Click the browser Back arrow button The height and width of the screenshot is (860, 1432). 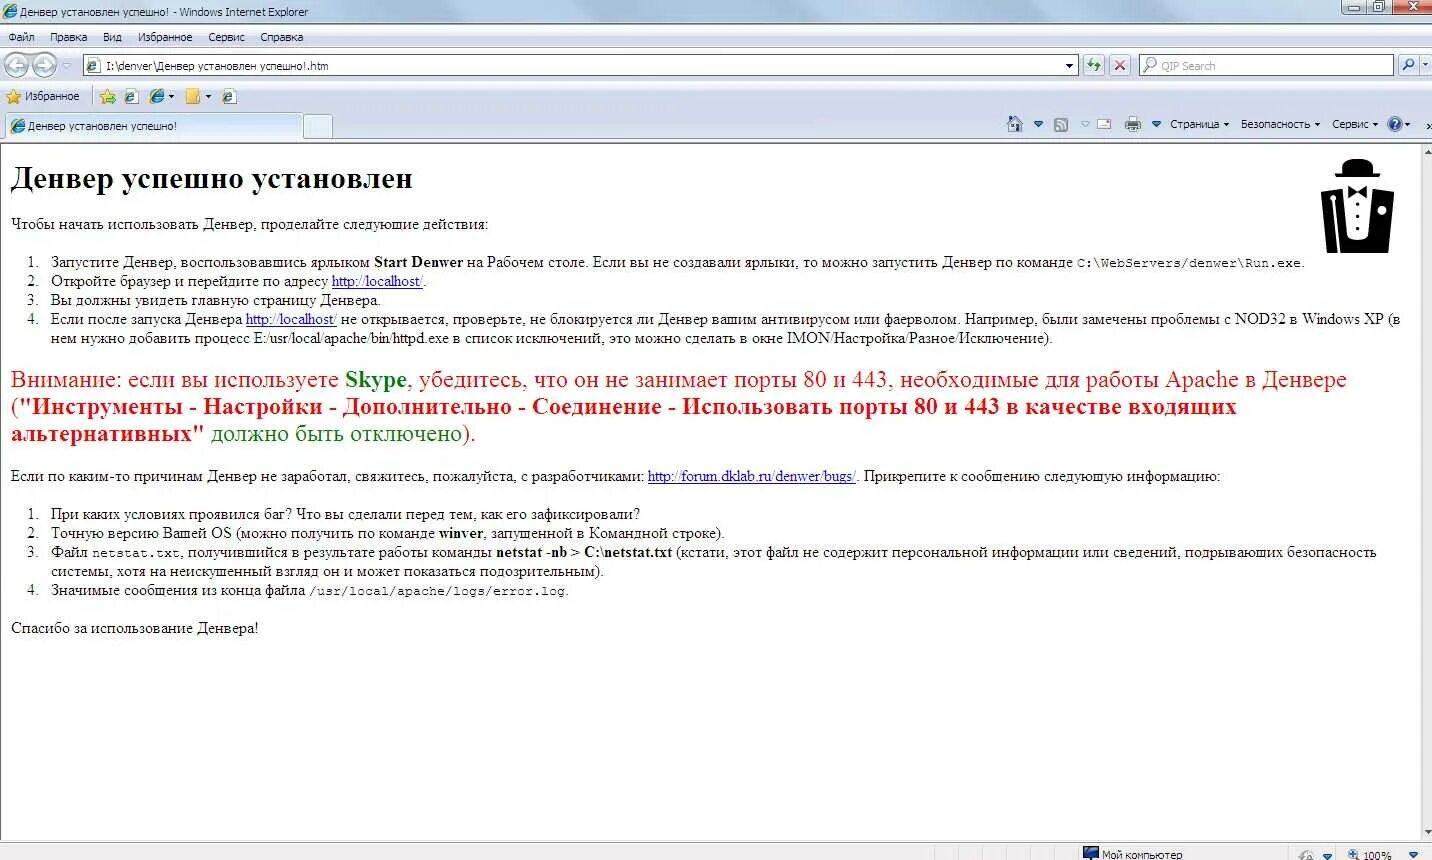click(16, 66)
